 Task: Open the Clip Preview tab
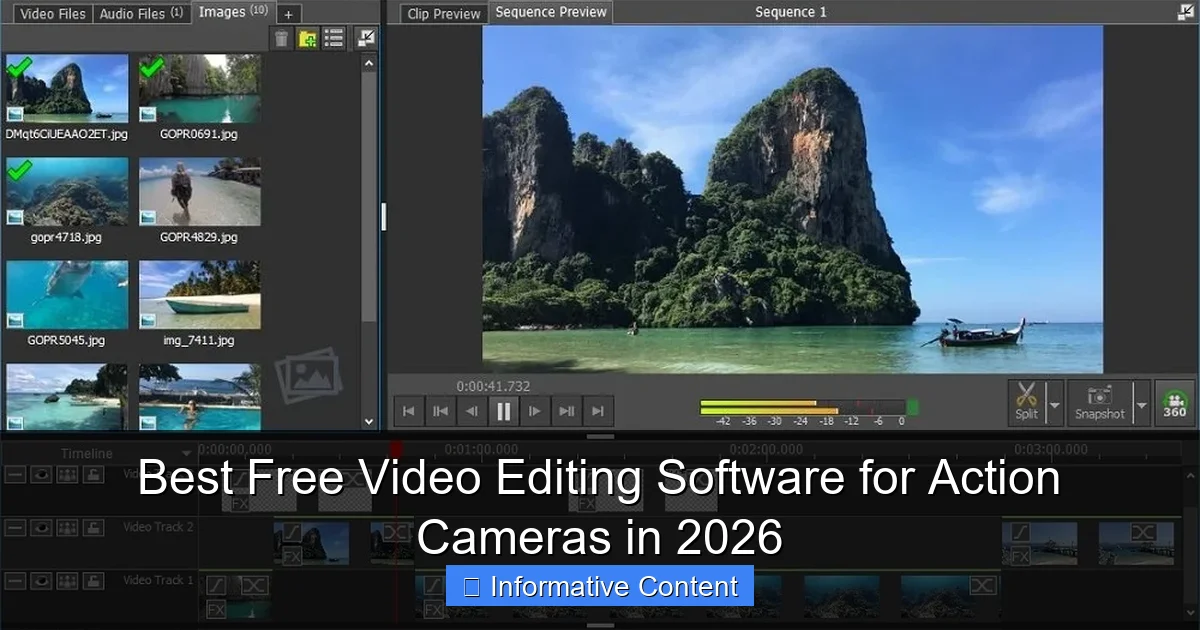tap(443, 13)
